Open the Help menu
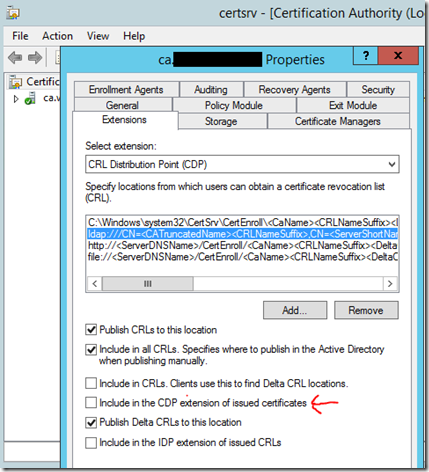The height and width of the screenshot is (472, 429). coord(134,36)
